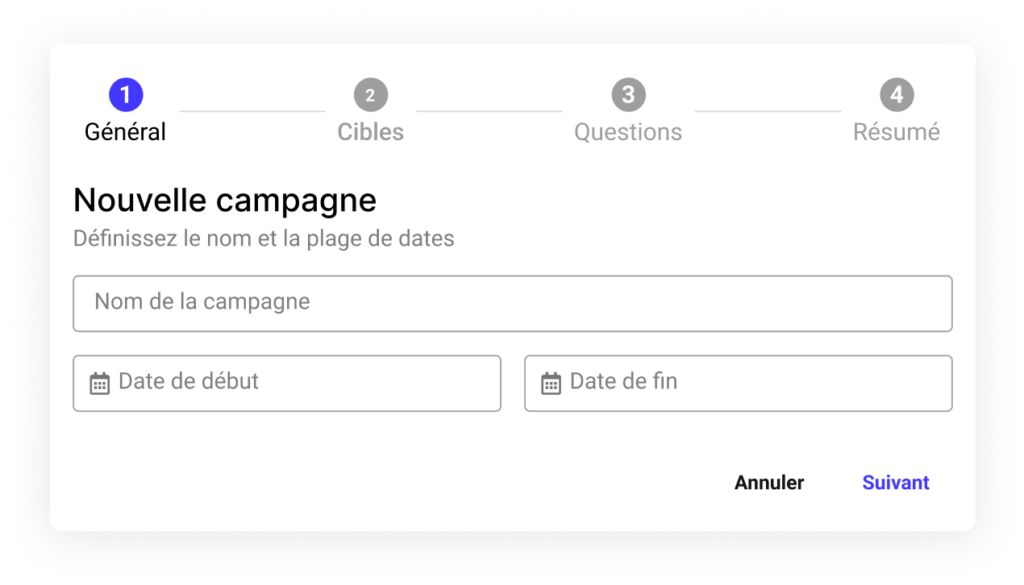
Task: Click the step 4 circle labeled 4
Action: click(895, 93)
